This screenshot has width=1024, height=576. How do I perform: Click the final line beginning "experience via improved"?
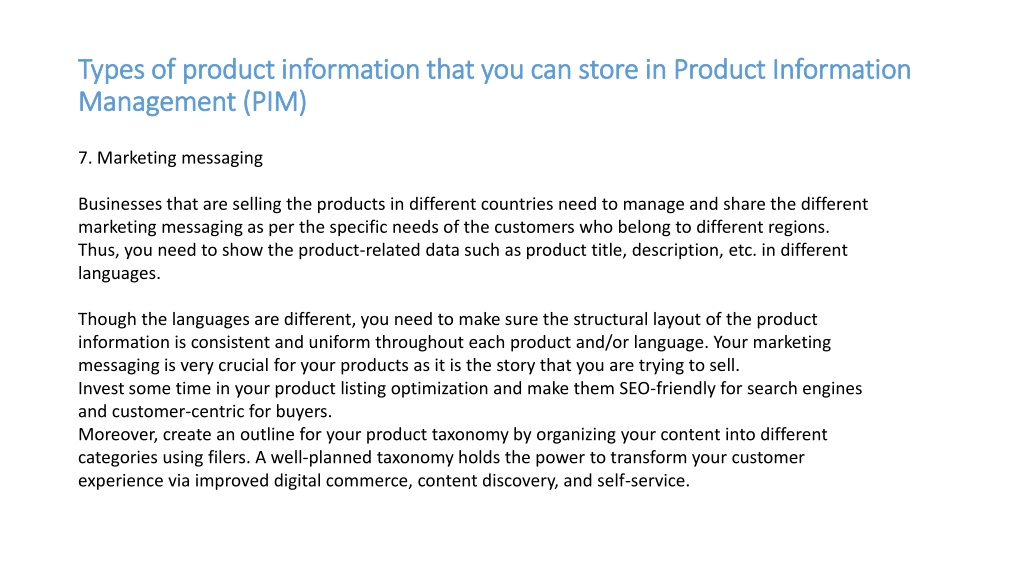[384, 481]
